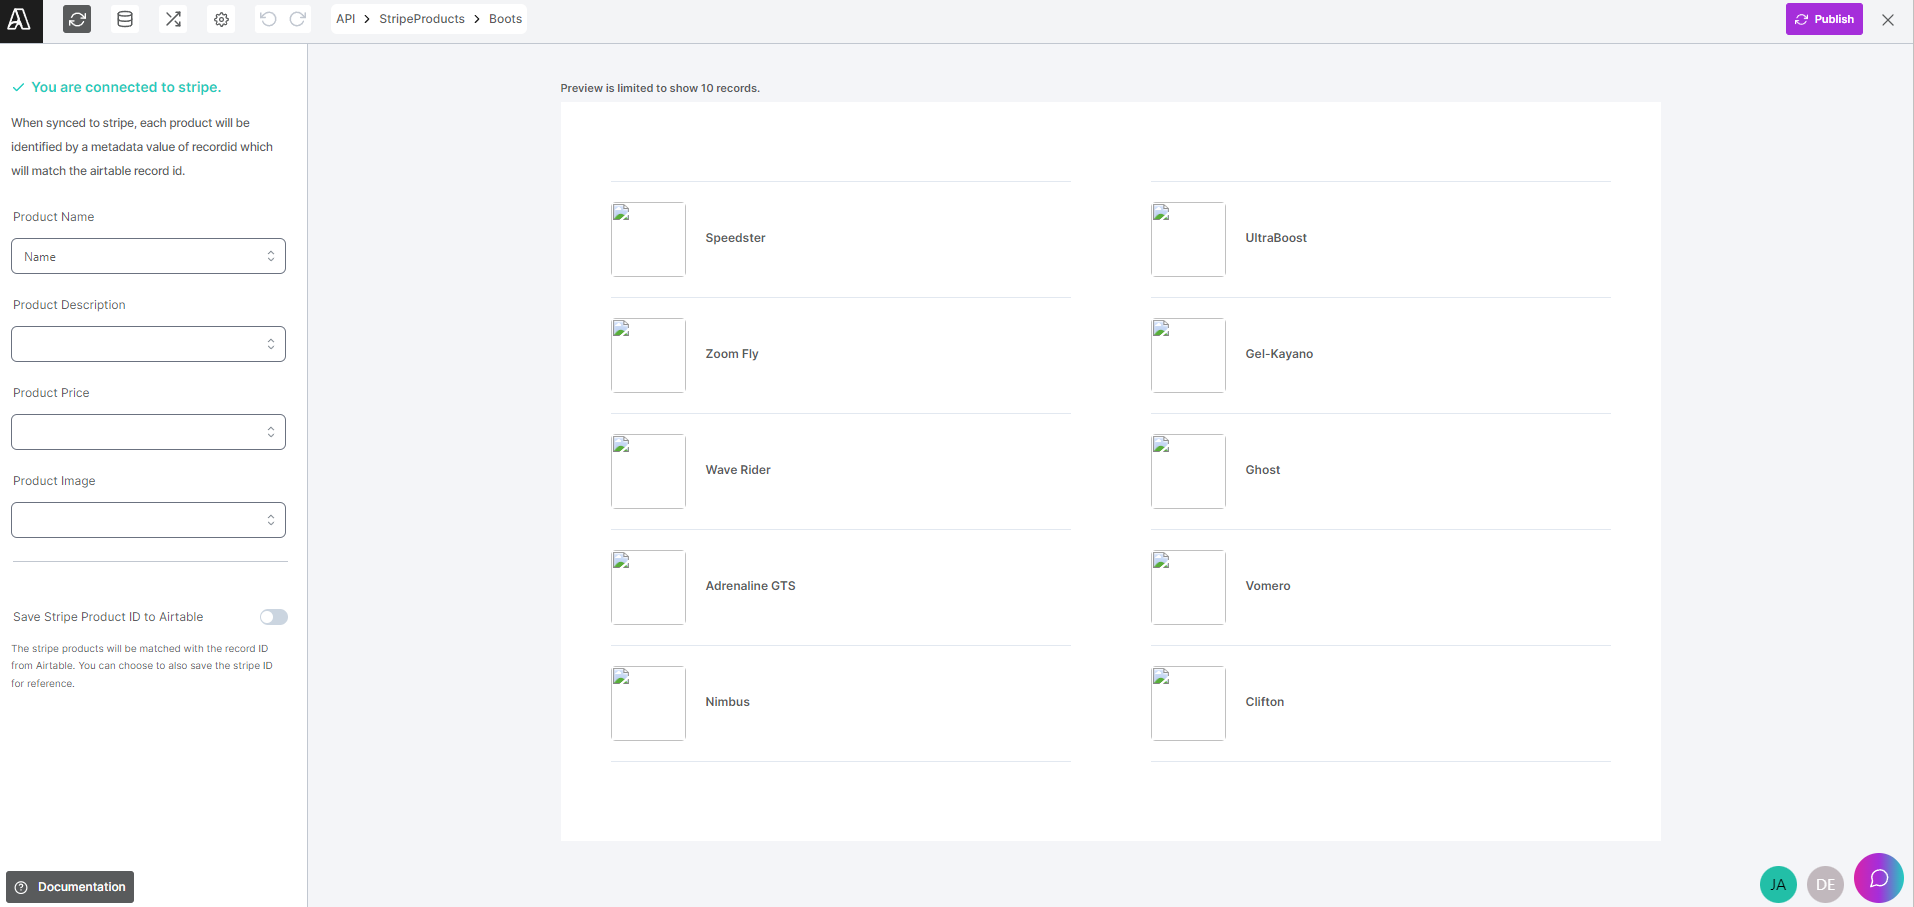The height and width of the screenshot is (907, 1914).
Task: Click the UltraBoost product thumbnail
Action: coord(1188,239)
